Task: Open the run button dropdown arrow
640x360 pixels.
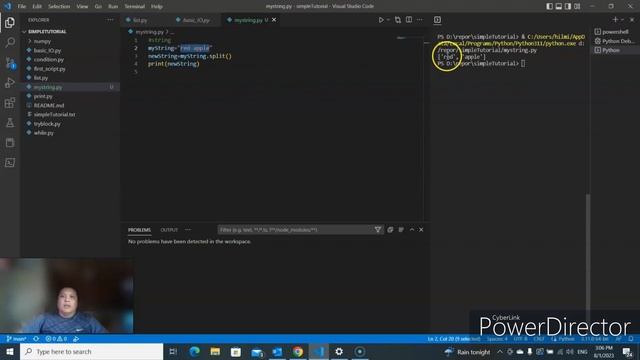Action: click(x=388, y=20)
